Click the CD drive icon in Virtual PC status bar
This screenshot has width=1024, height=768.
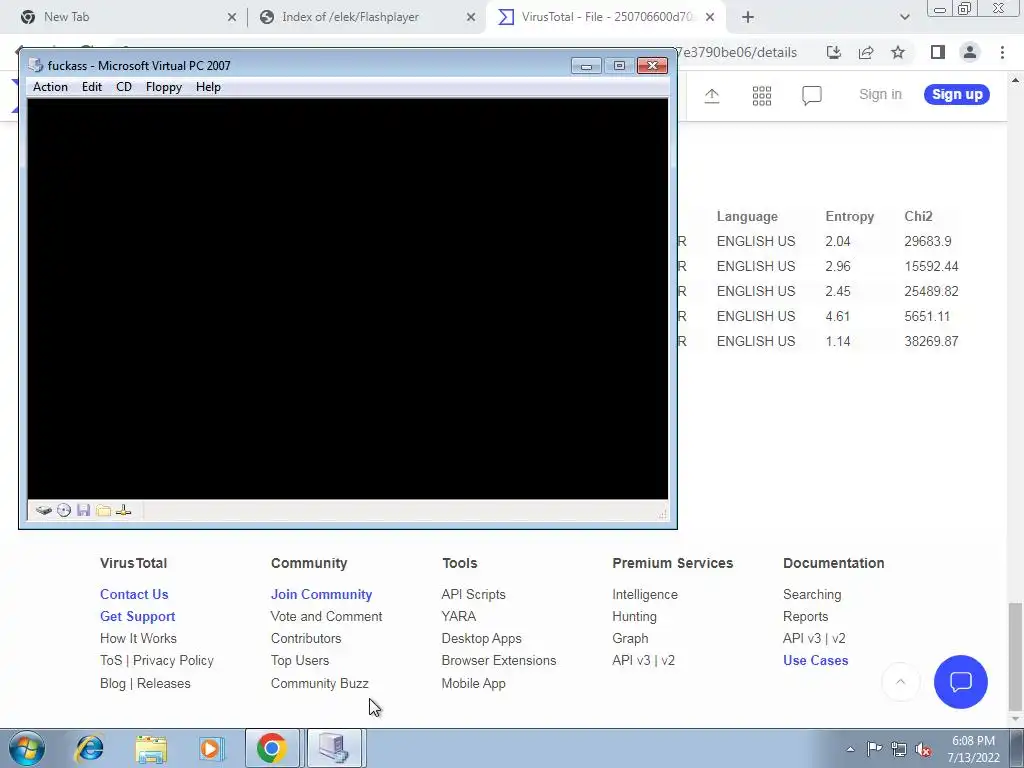(x=63, y=511)
